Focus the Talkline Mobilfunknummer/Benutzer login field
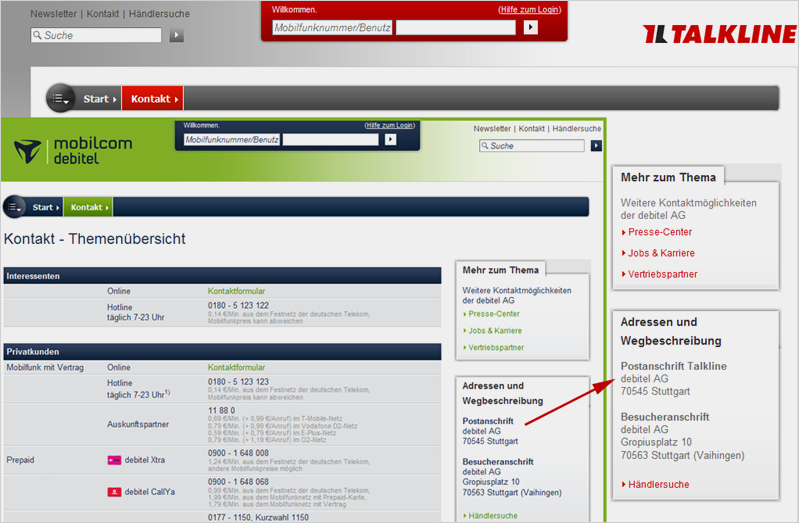The width and height of the screenshot is (799, 523). click(x=331, y=28)
